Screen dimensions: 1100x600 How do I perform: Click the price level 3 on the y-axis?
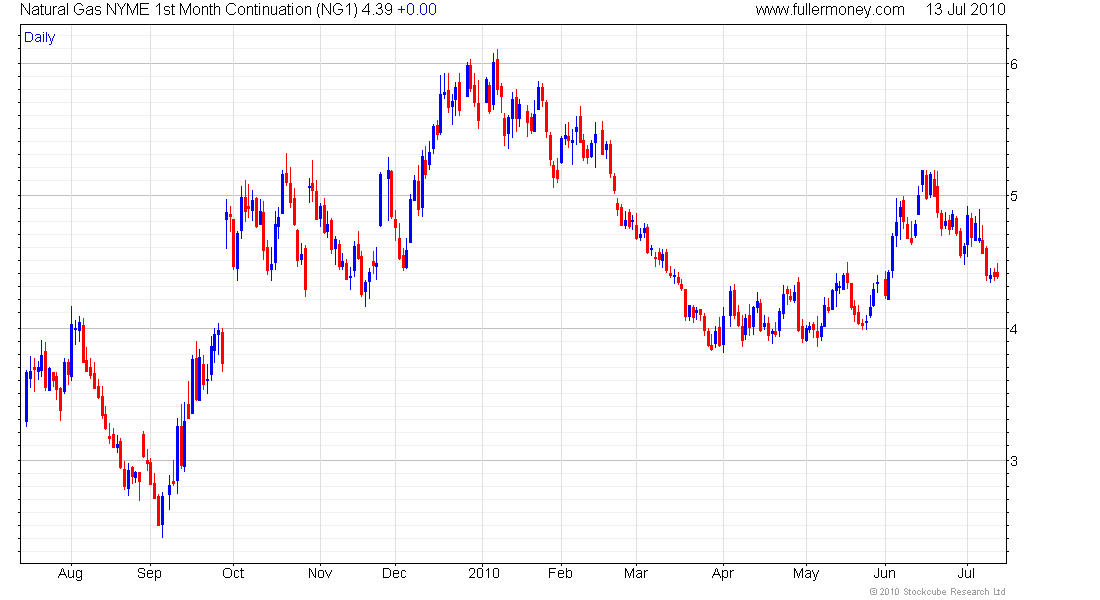tap(1014, 461)
